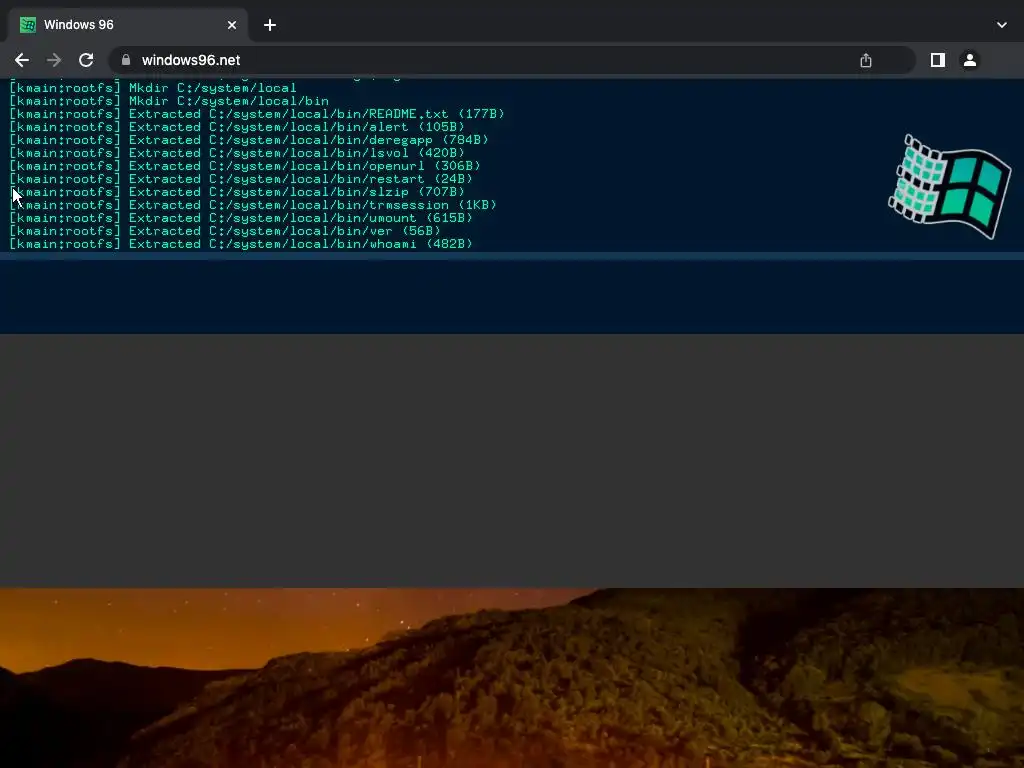Click the 'bin/ver (56B)' log line
The width and height of the screenshot is (1024, 768).
[225, 231]
